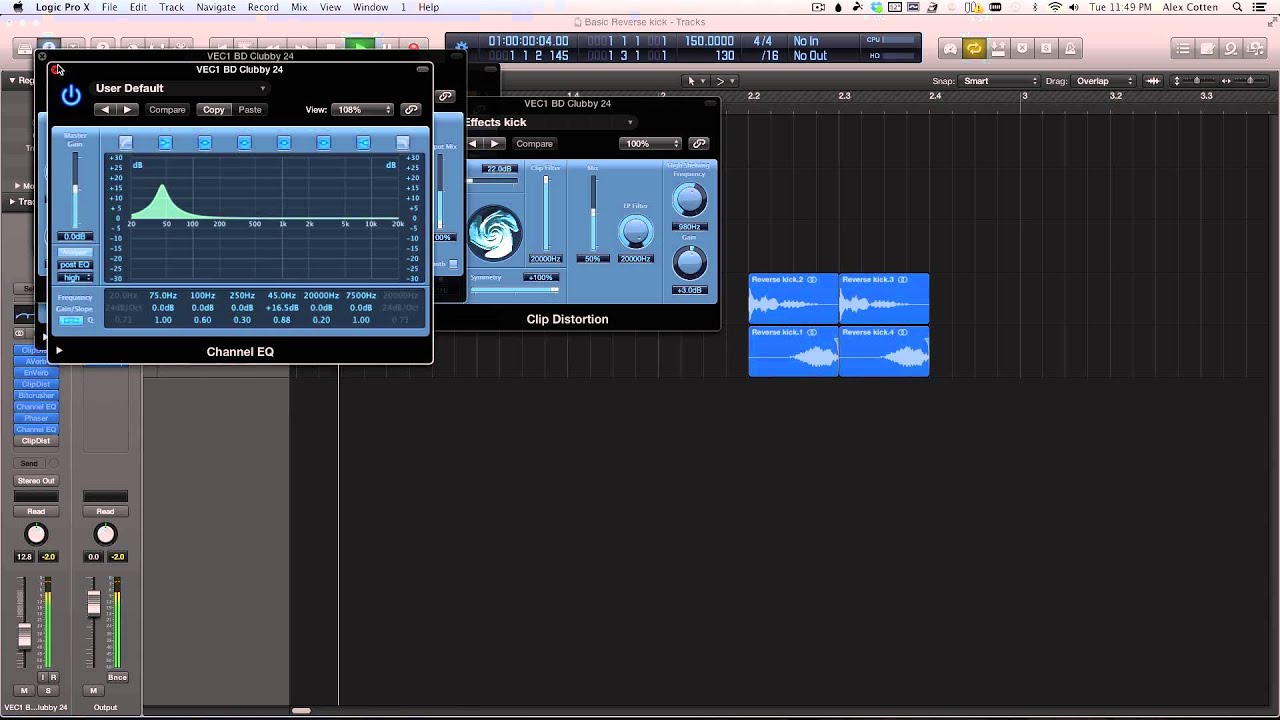Open the Record menu
The height and width of the screenshot is (720, 1280).
pos(263,7)
